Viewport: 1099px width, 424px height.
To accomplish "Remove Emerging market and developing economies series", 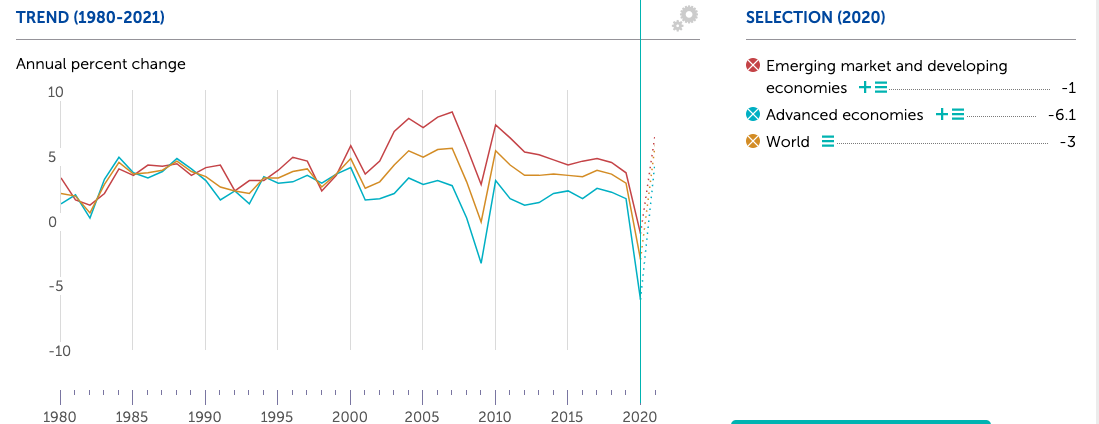I will tap(754, 66).
